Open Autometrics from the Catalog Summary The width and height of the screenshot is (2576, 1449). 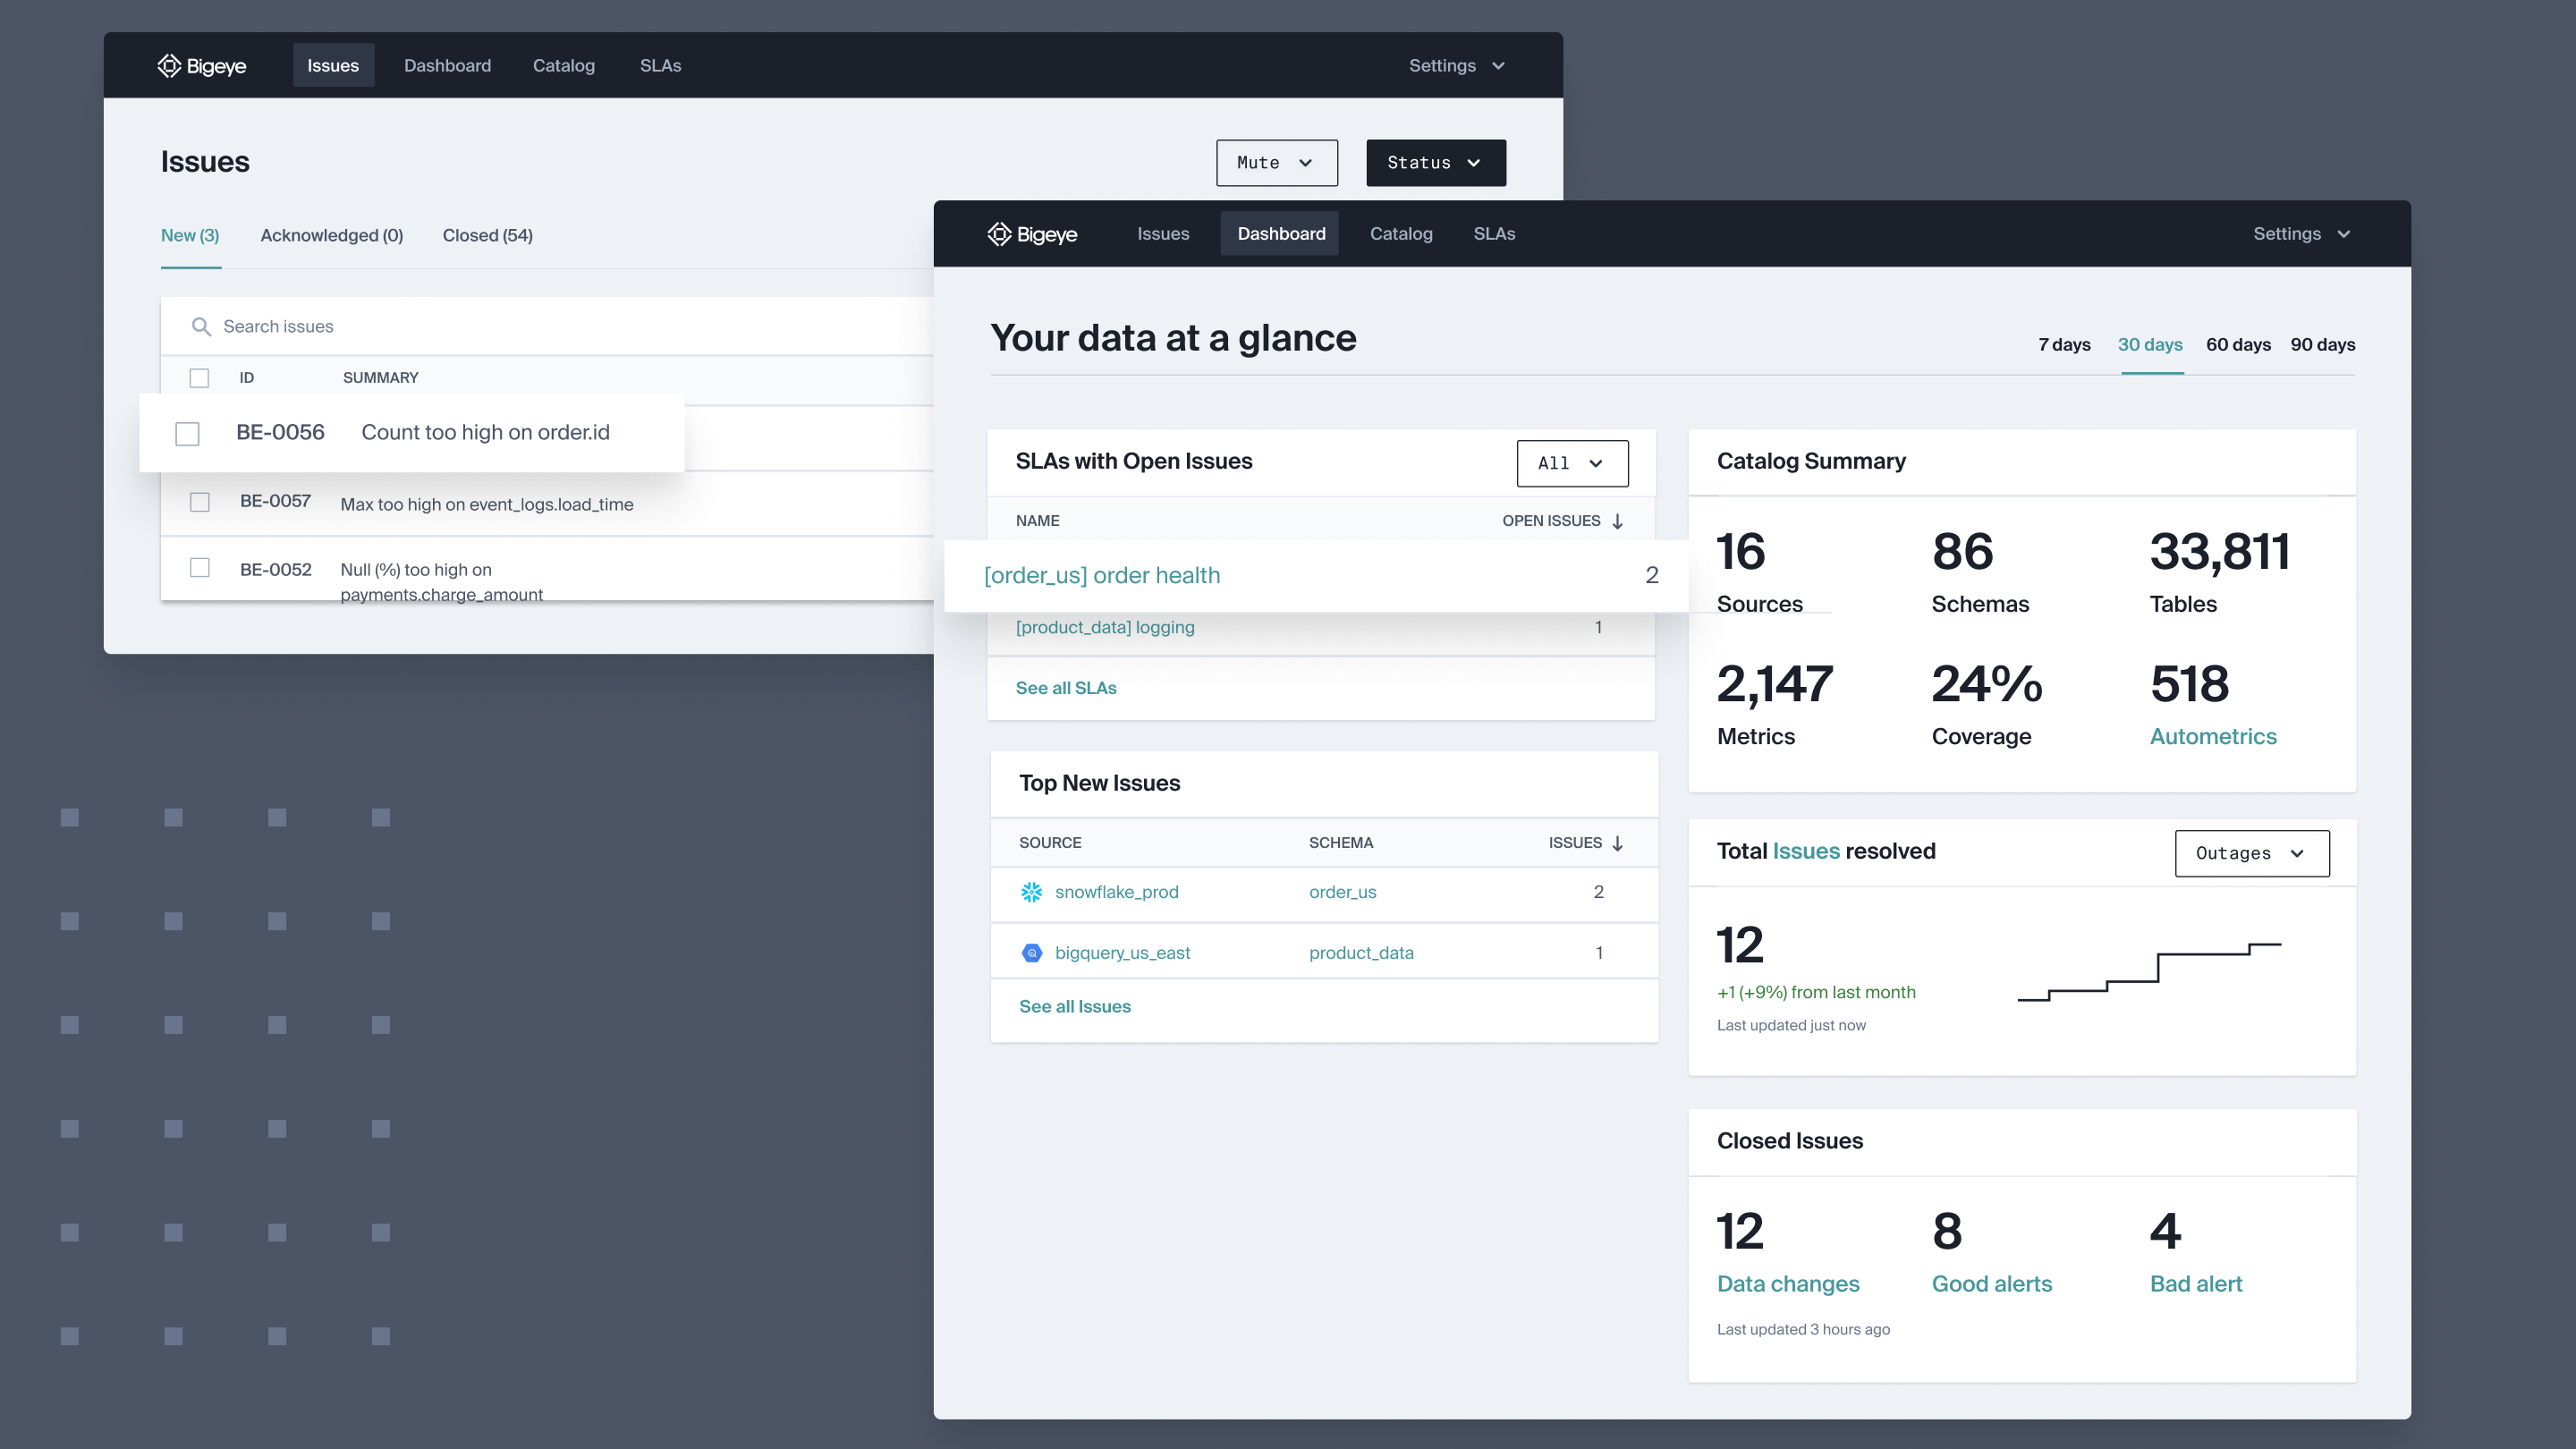2213,736
